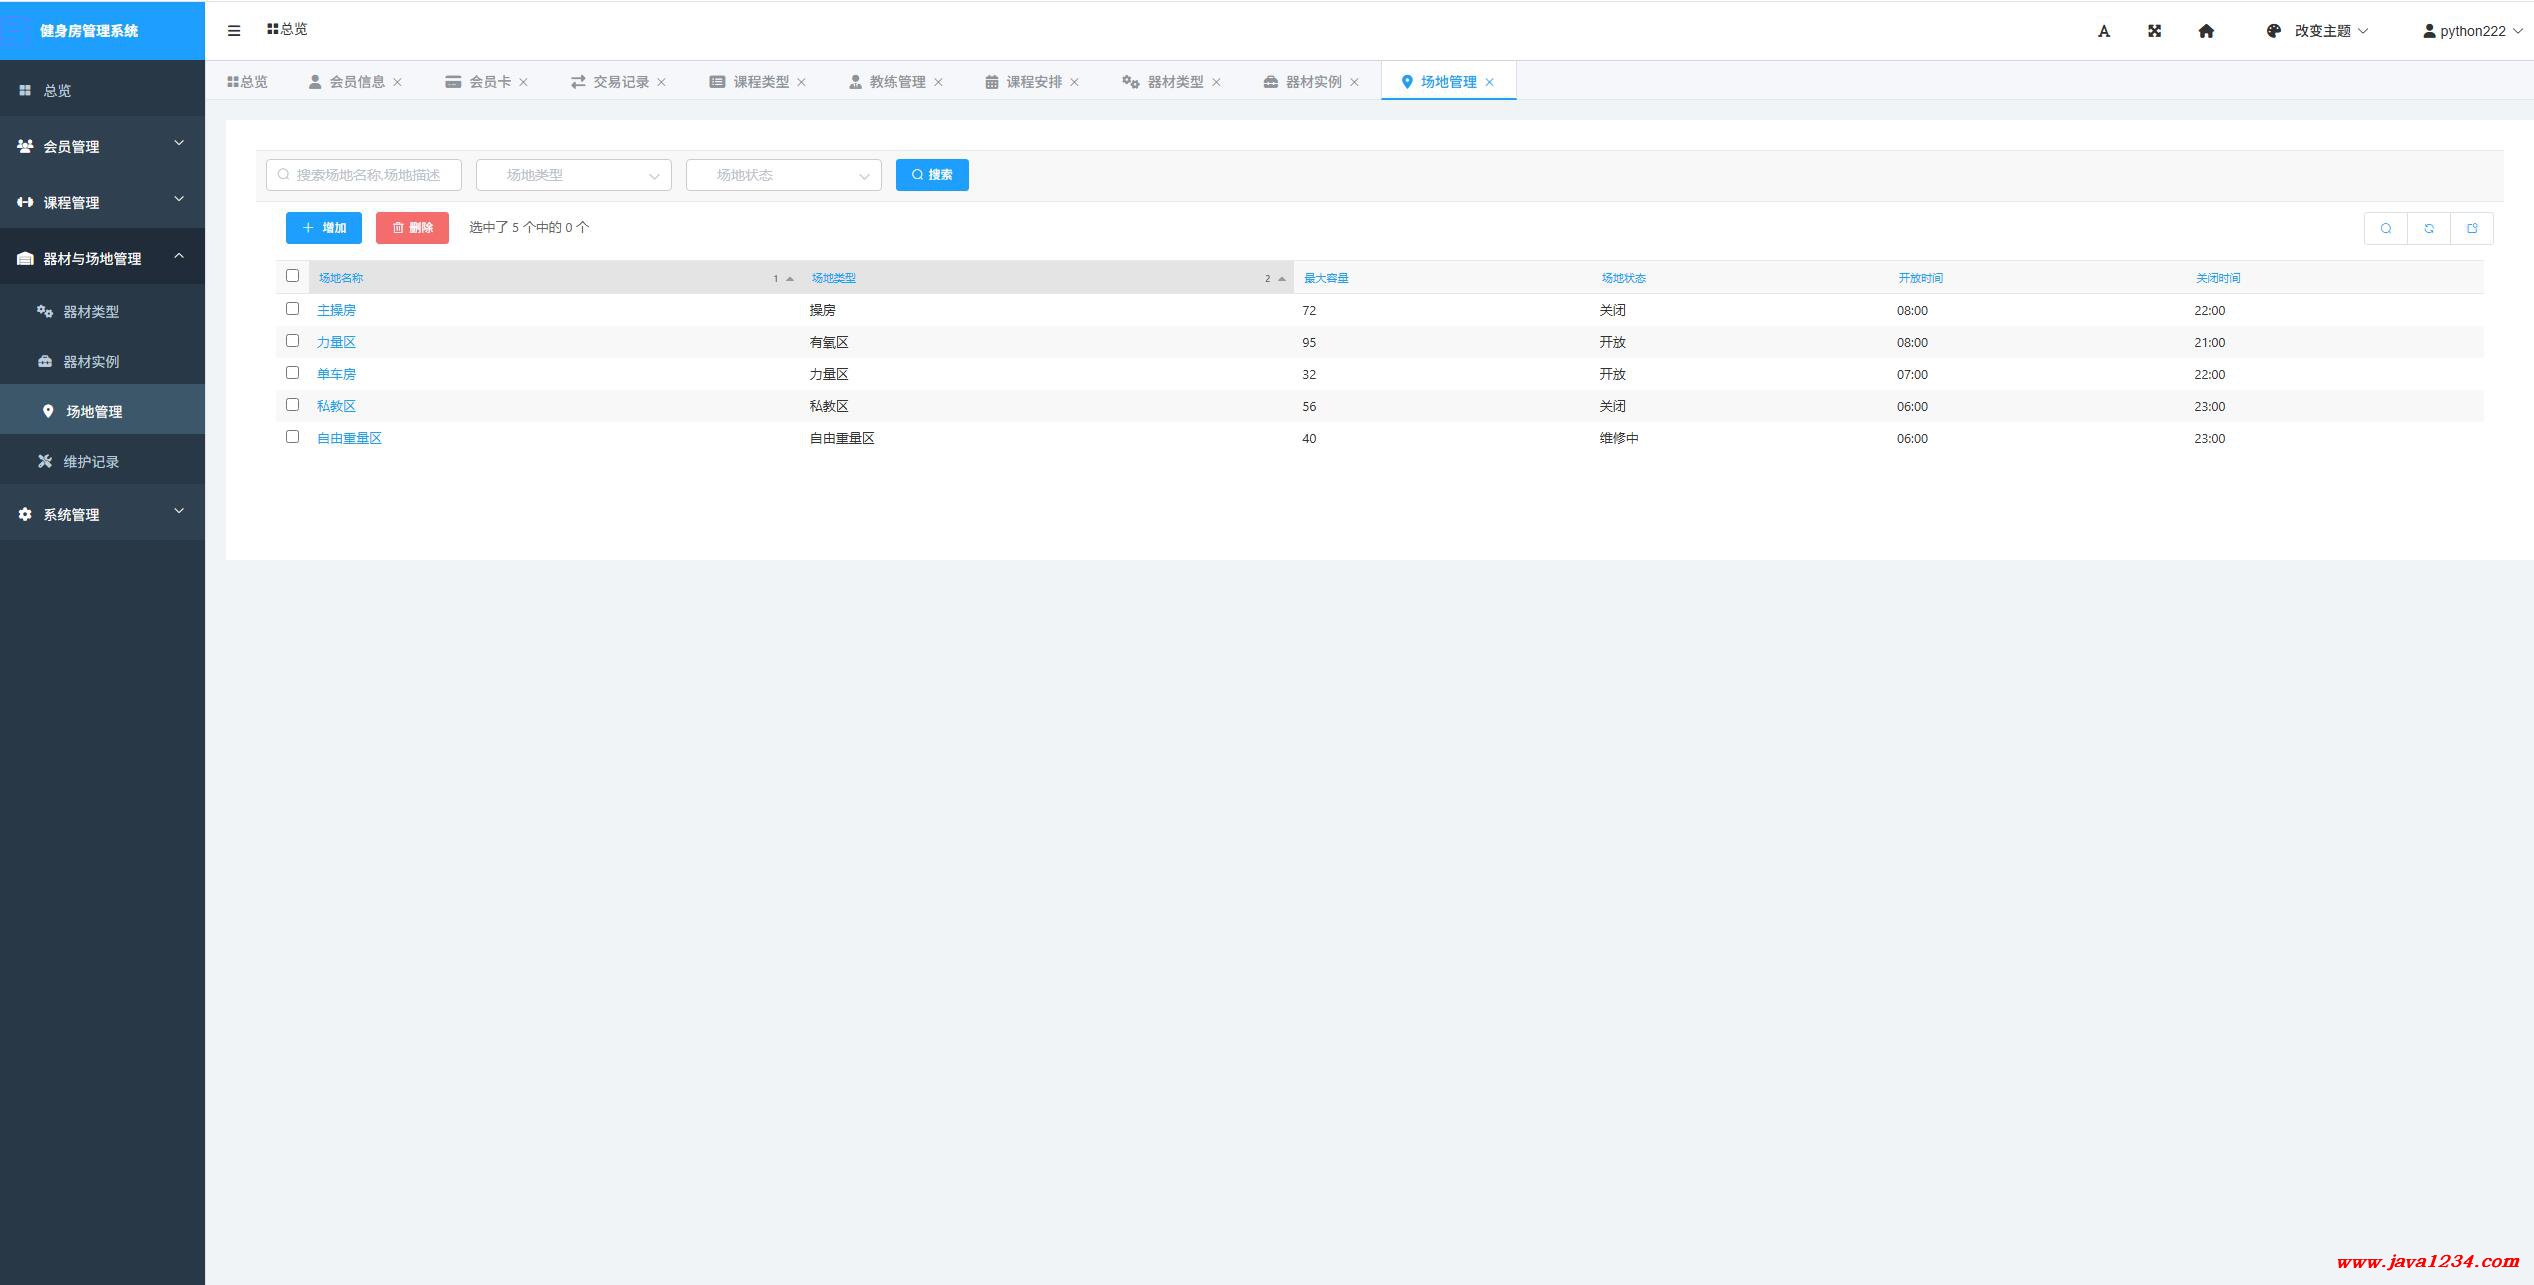
Task: Click the home icon in header
Action: click(x=2206, y=31)
